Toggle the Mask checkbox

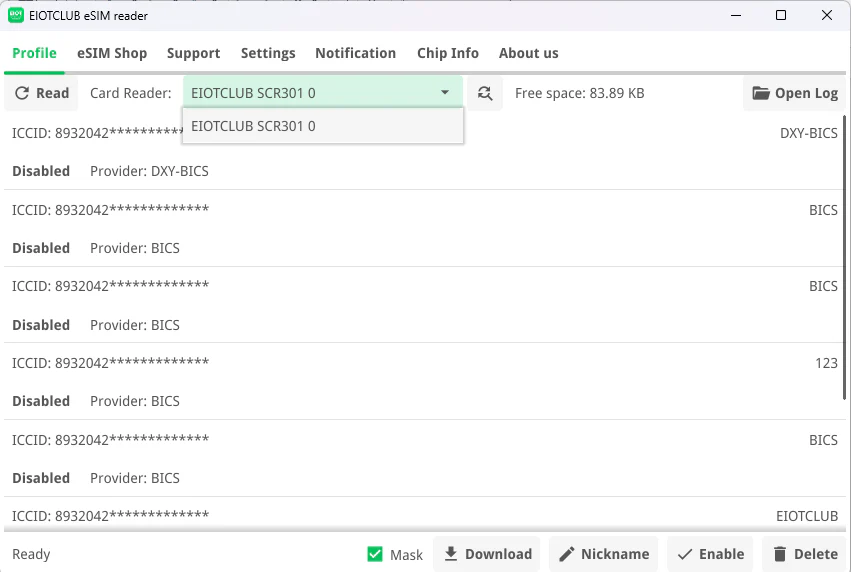pyautogui.click(x=375, y=554)
